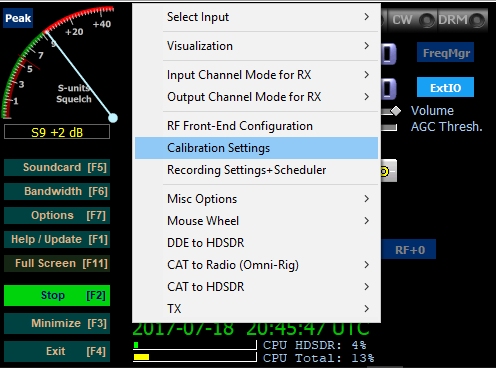Image resolution: width=496 pixels, height=368 pixels.
Task: Select Calibration Settings entry
Action: [256, 148]
